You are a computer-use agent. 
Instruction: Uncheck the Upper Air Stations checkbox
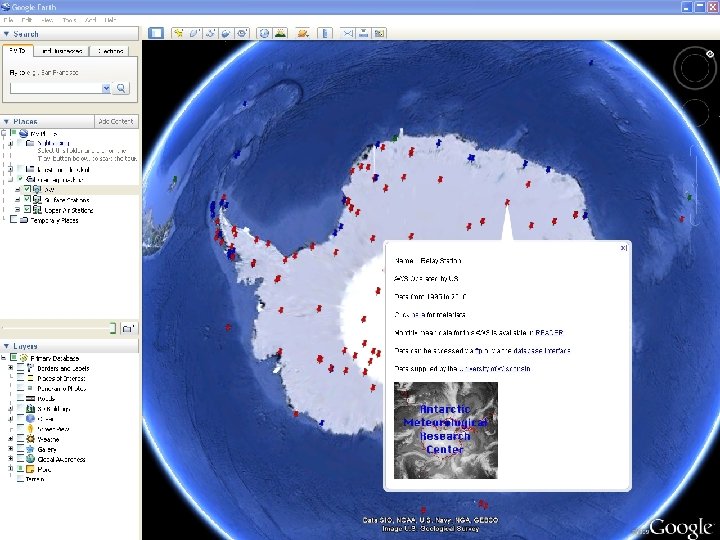28,210
